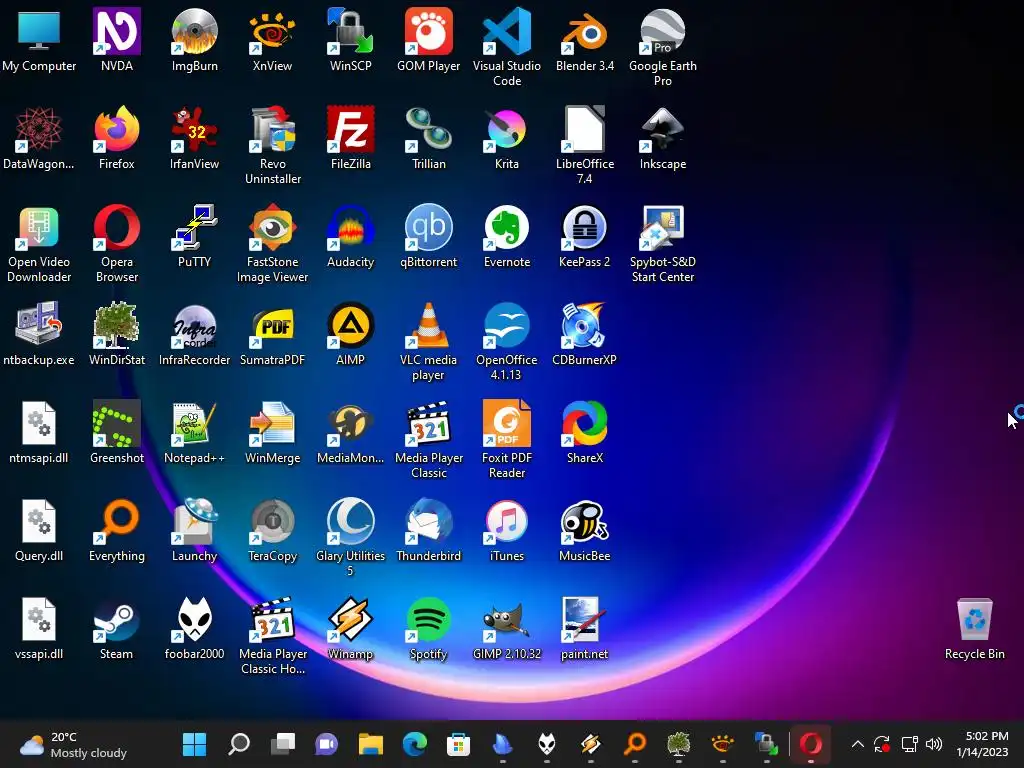1024x768 pixels.
Task: Select the AIMP desktop icon
Action: click(351, 325)
